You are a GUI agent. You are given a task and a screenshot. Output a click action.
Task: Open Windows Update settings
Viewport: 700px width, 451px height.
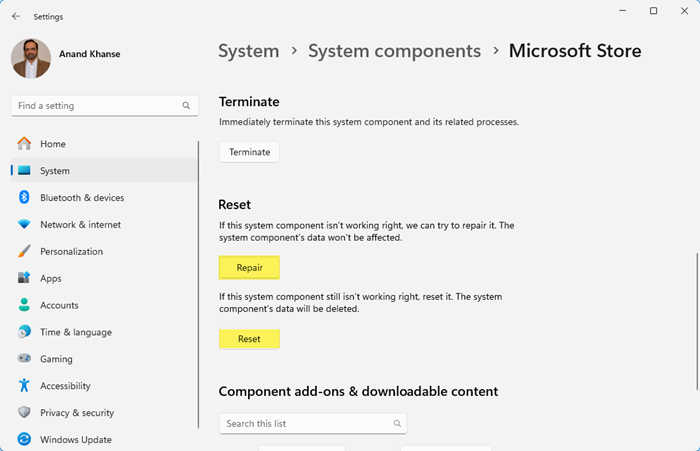(75, 440)
